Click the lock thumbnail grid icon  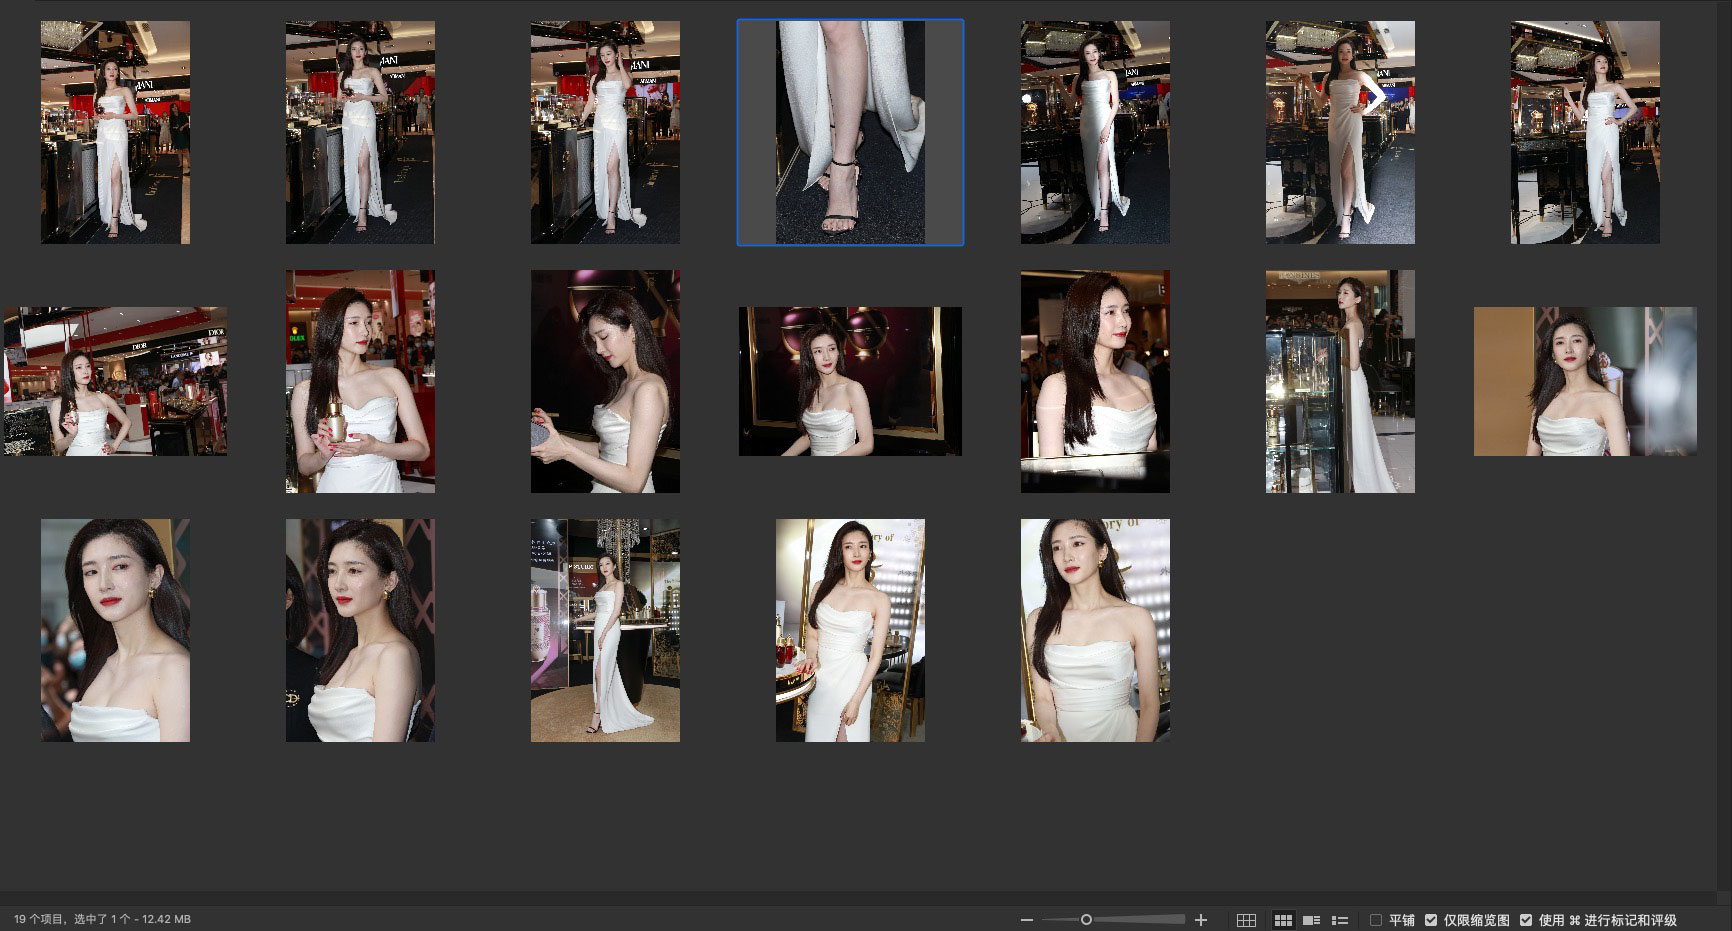[1246, 920]
